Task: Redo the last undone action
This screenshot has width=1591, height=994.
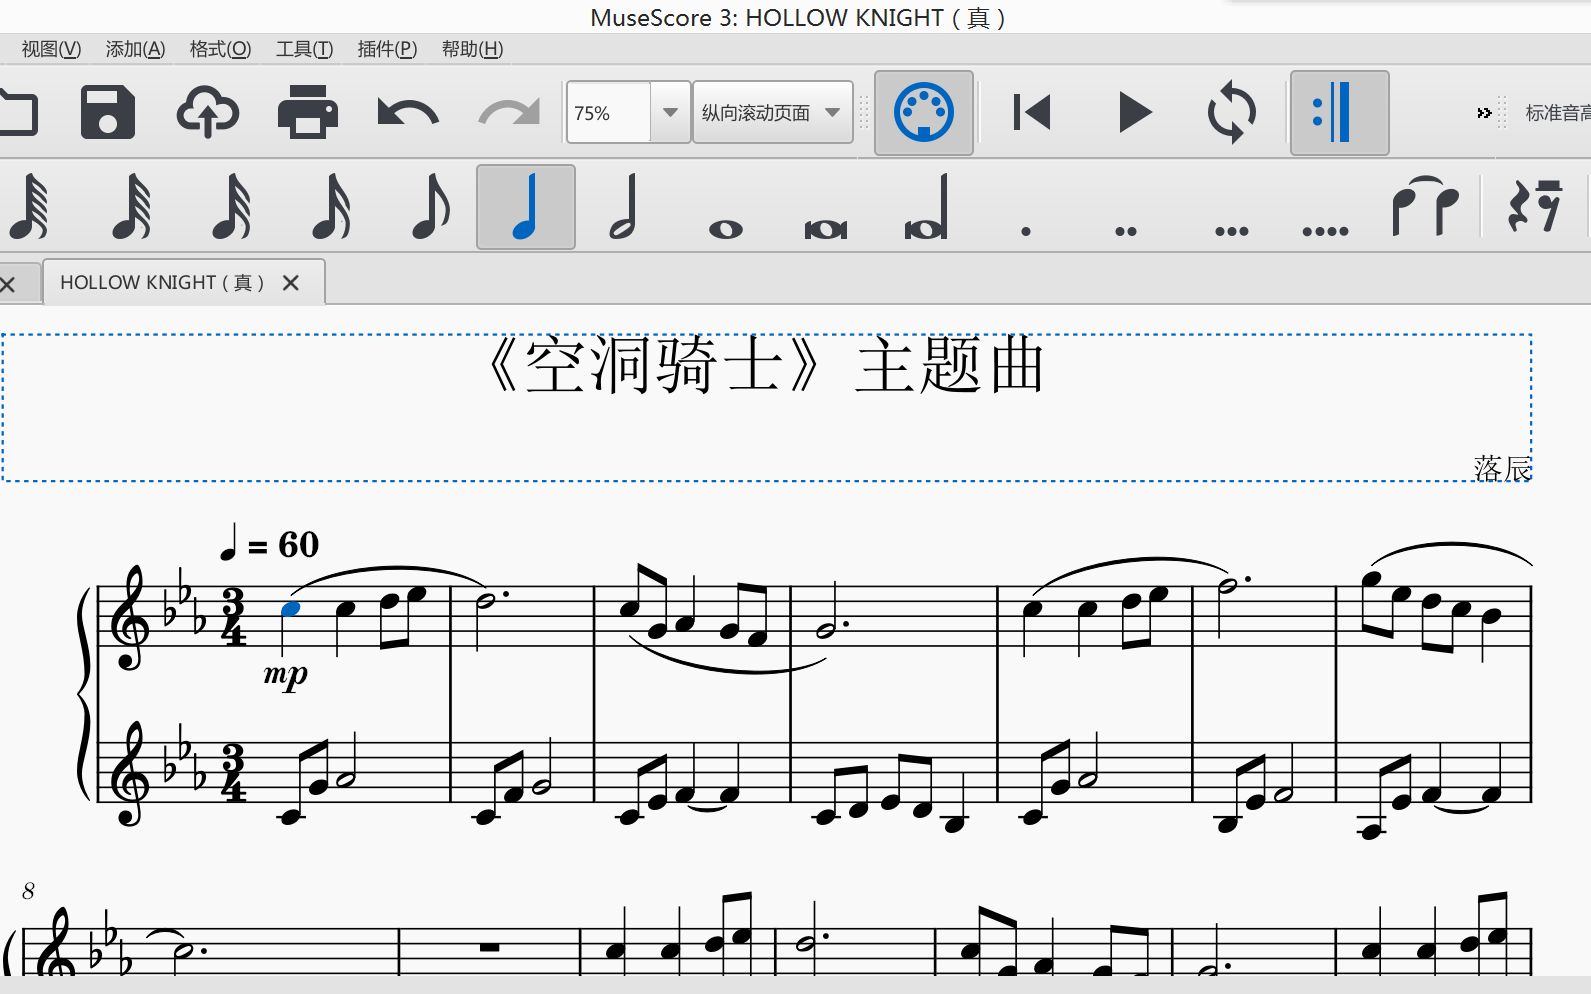Action: pos(509,112)
